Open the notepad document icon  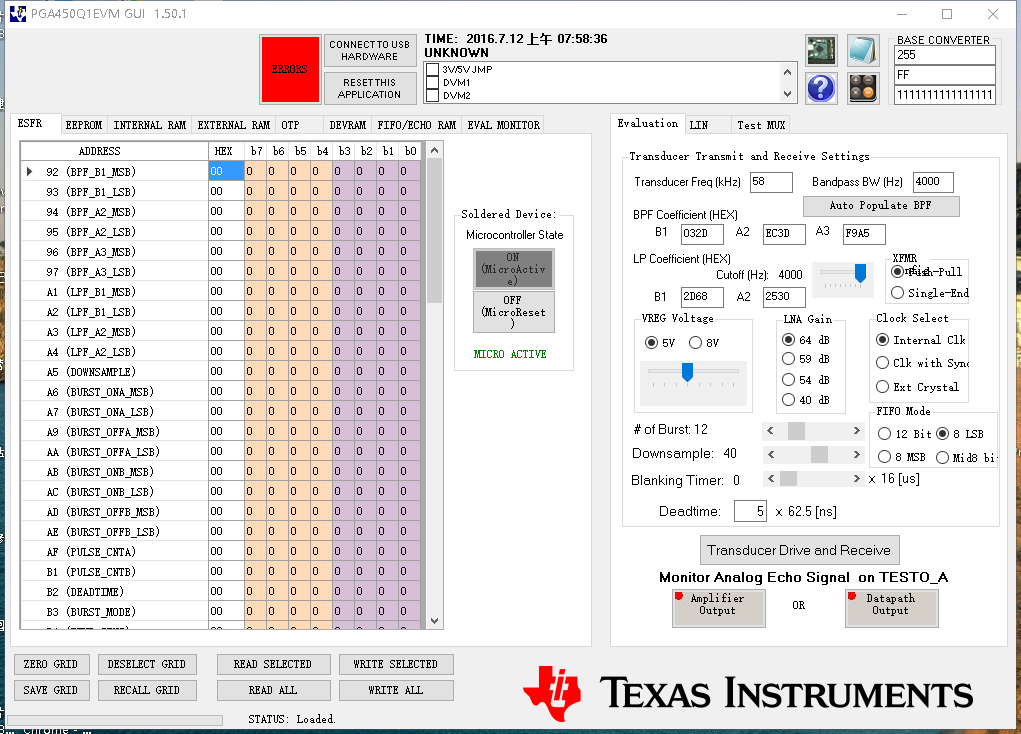click(x=863, y=51)
